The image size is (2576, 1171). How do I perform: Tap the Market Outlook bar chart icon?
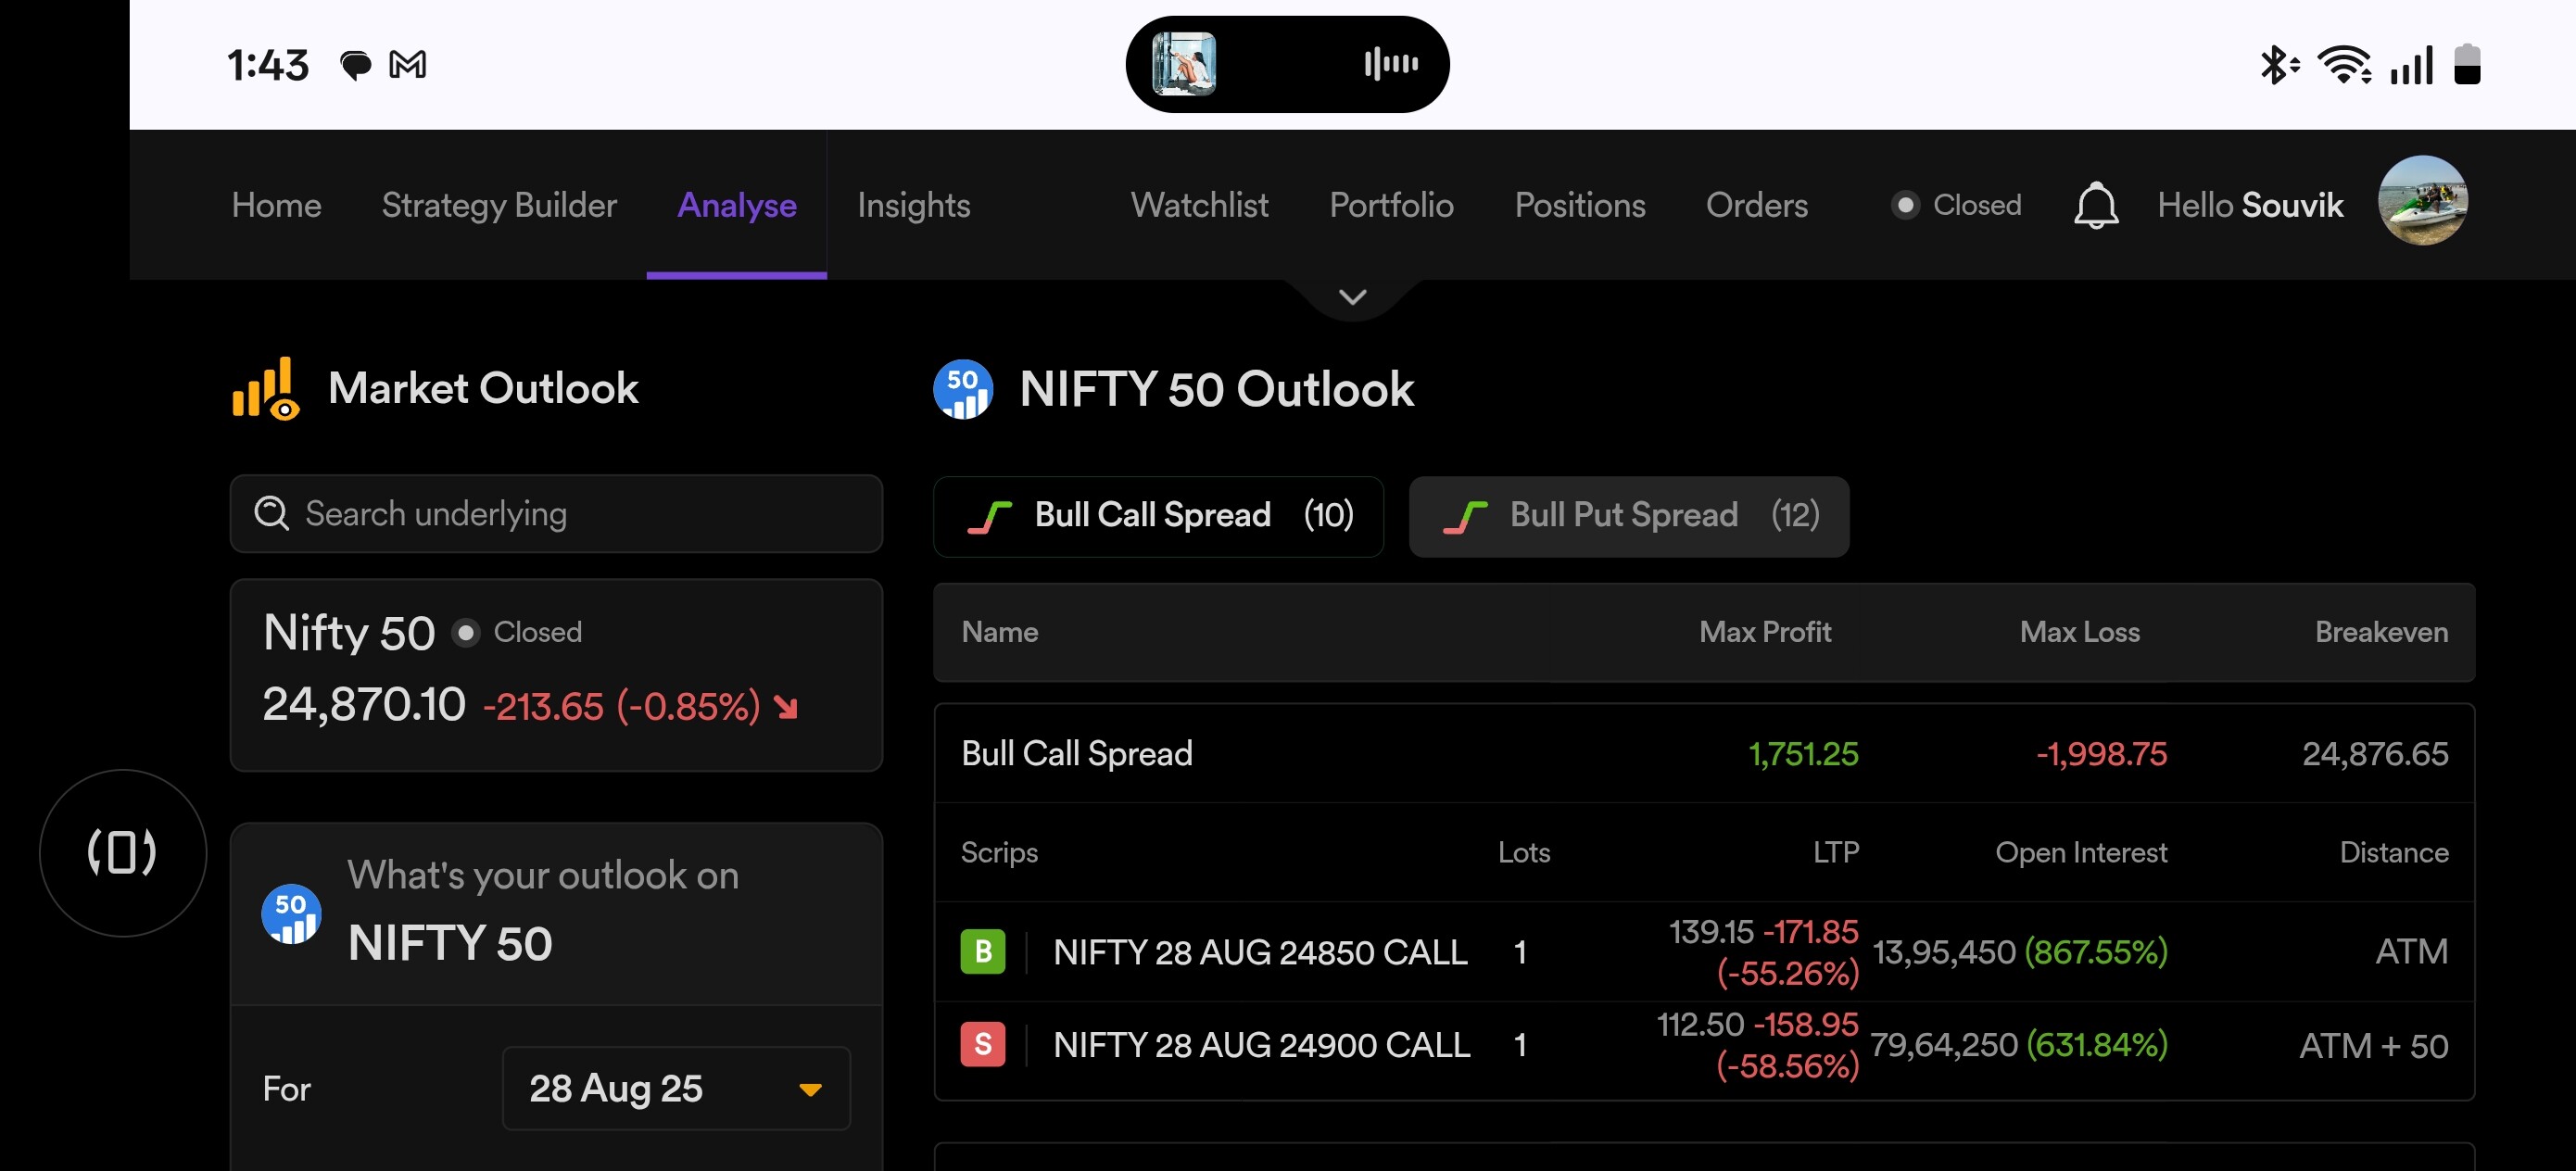266,389
